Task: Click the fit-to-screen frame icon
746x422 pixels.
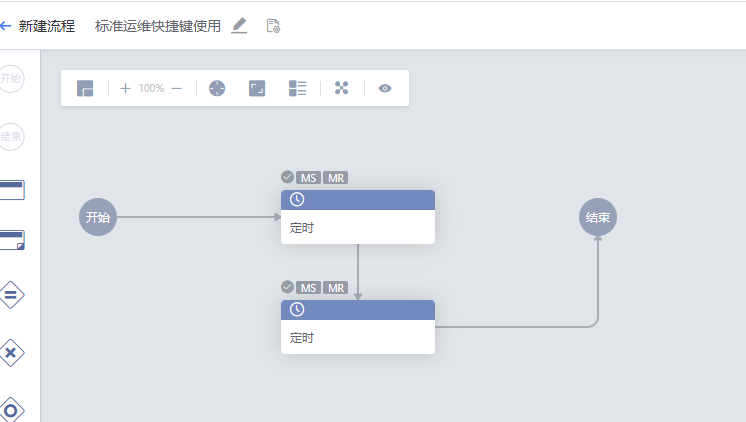Action: tap(257, 88)
